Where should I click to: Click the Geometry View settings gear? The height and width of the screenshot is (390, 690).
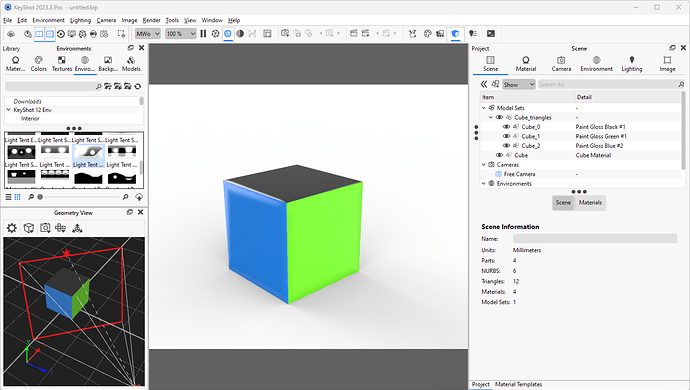(x=11, y=228)
